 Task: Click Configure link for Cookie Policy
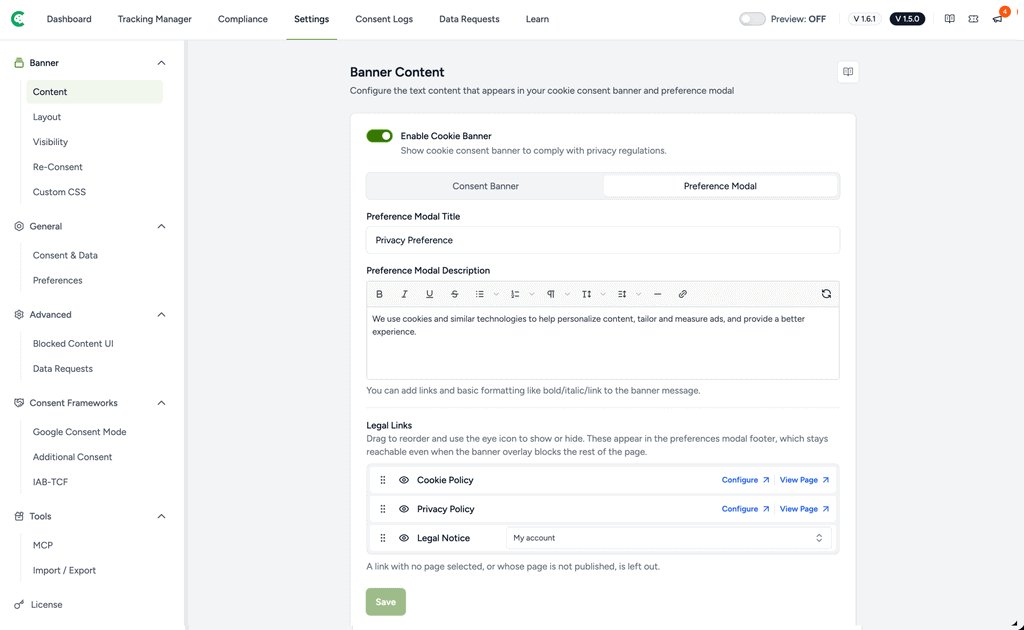point(745,480)
